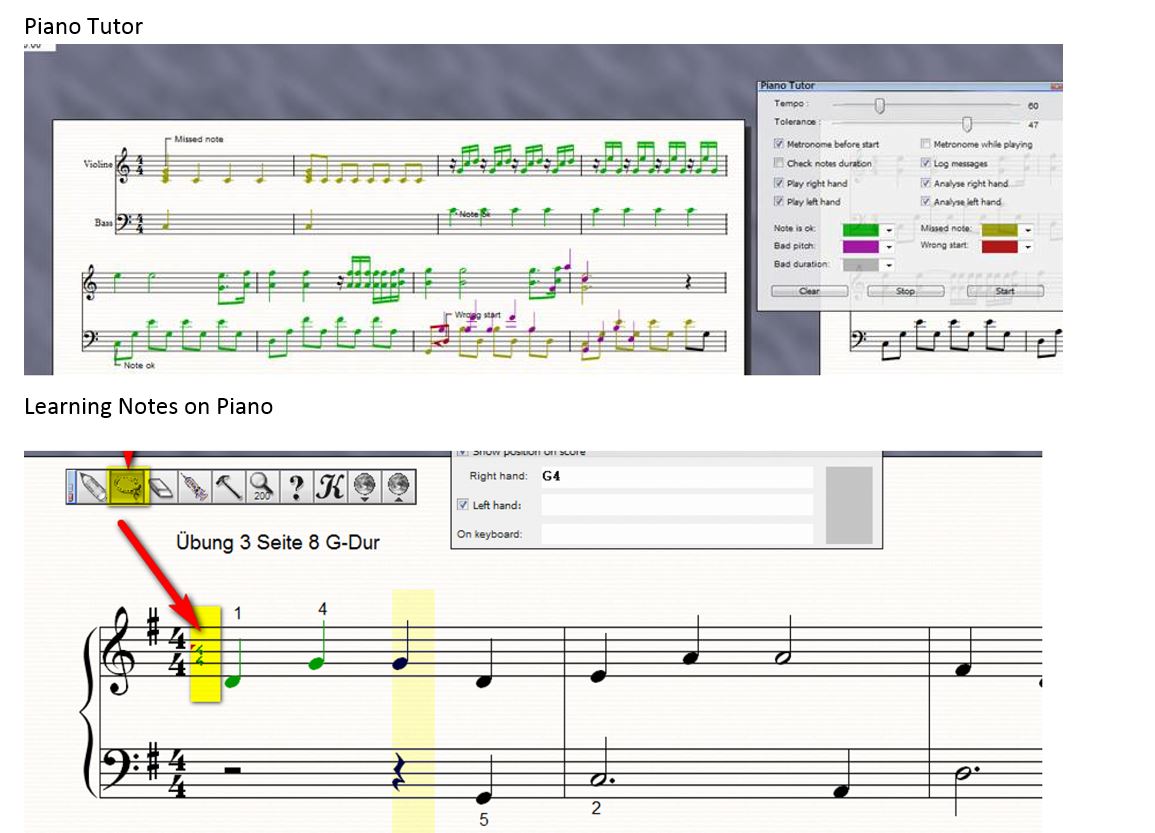Click the globe with up arrow icon
Screen dimensions: 1155x833
click(398, 487)
